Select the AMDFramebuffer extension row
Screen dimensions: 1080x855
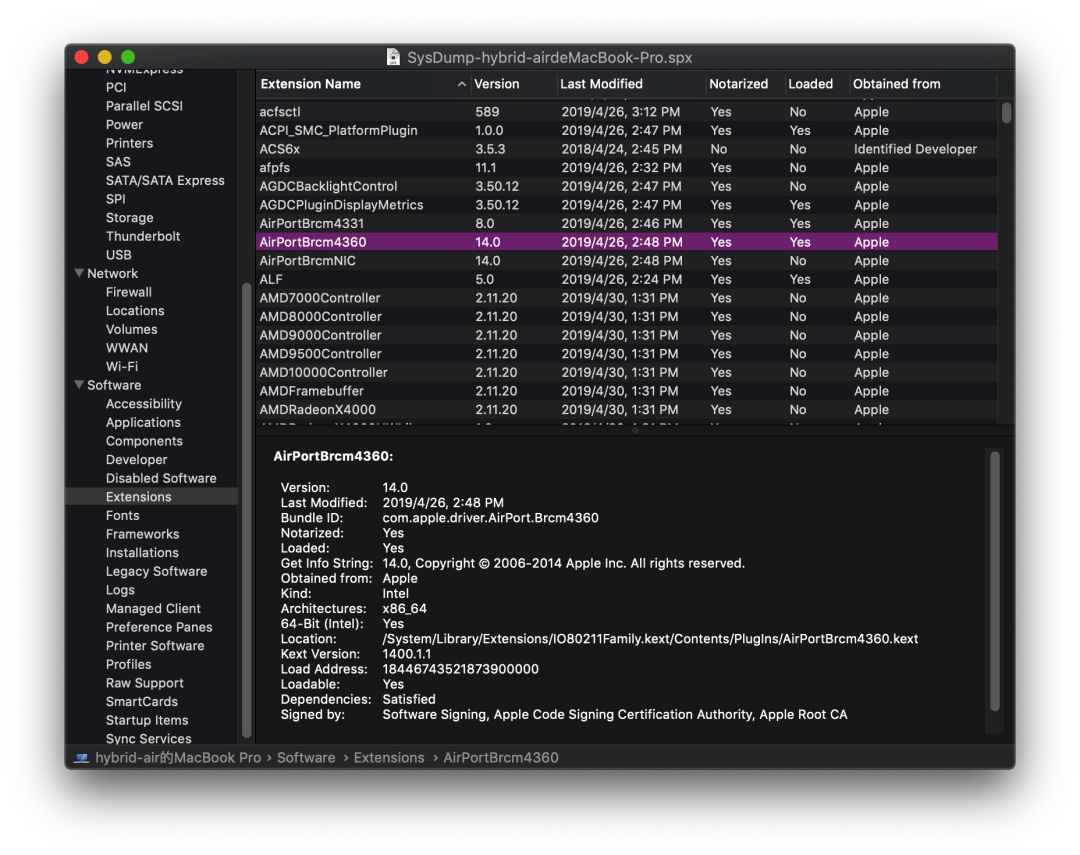627,391
